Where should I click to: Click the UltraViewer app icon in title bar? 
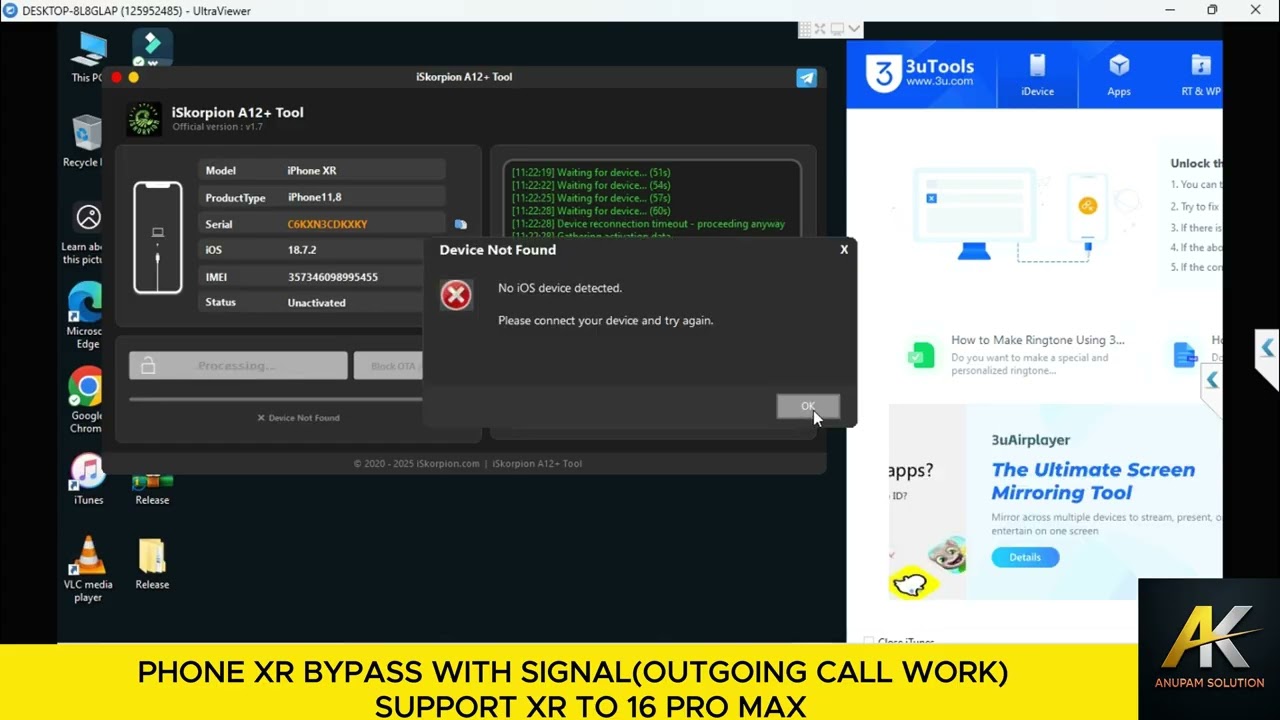pos(10,10)
